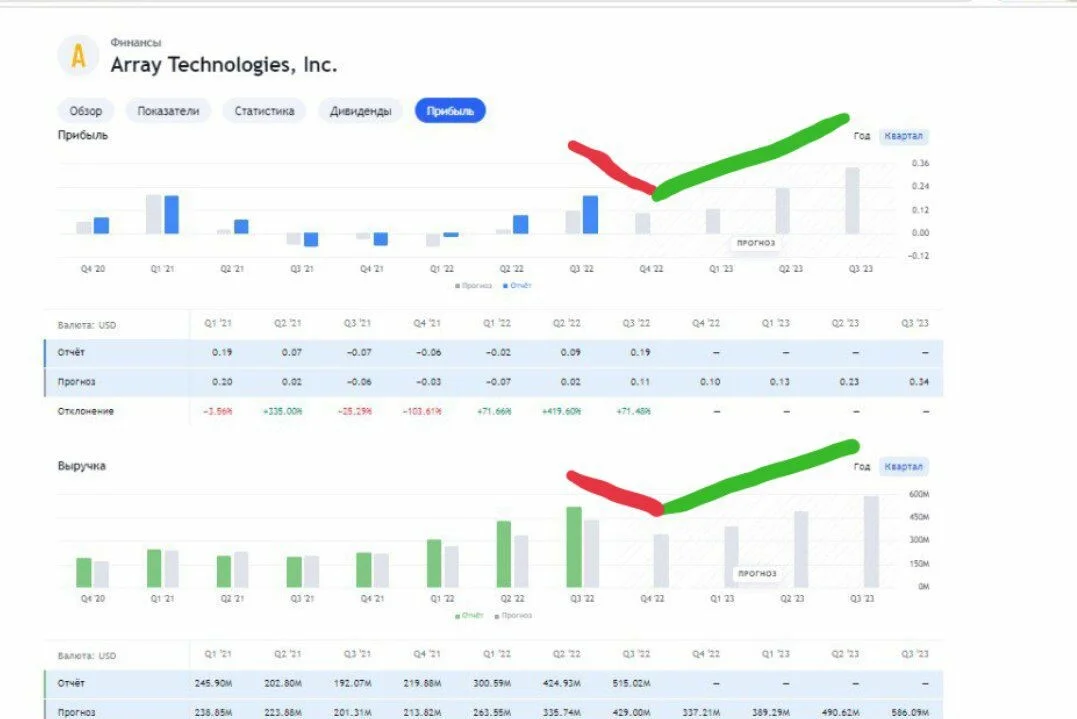The width and height of the screenshot is (1077, 719).
Task: Click the green Q3 '22 revenue bar
Action: point(574,547)
